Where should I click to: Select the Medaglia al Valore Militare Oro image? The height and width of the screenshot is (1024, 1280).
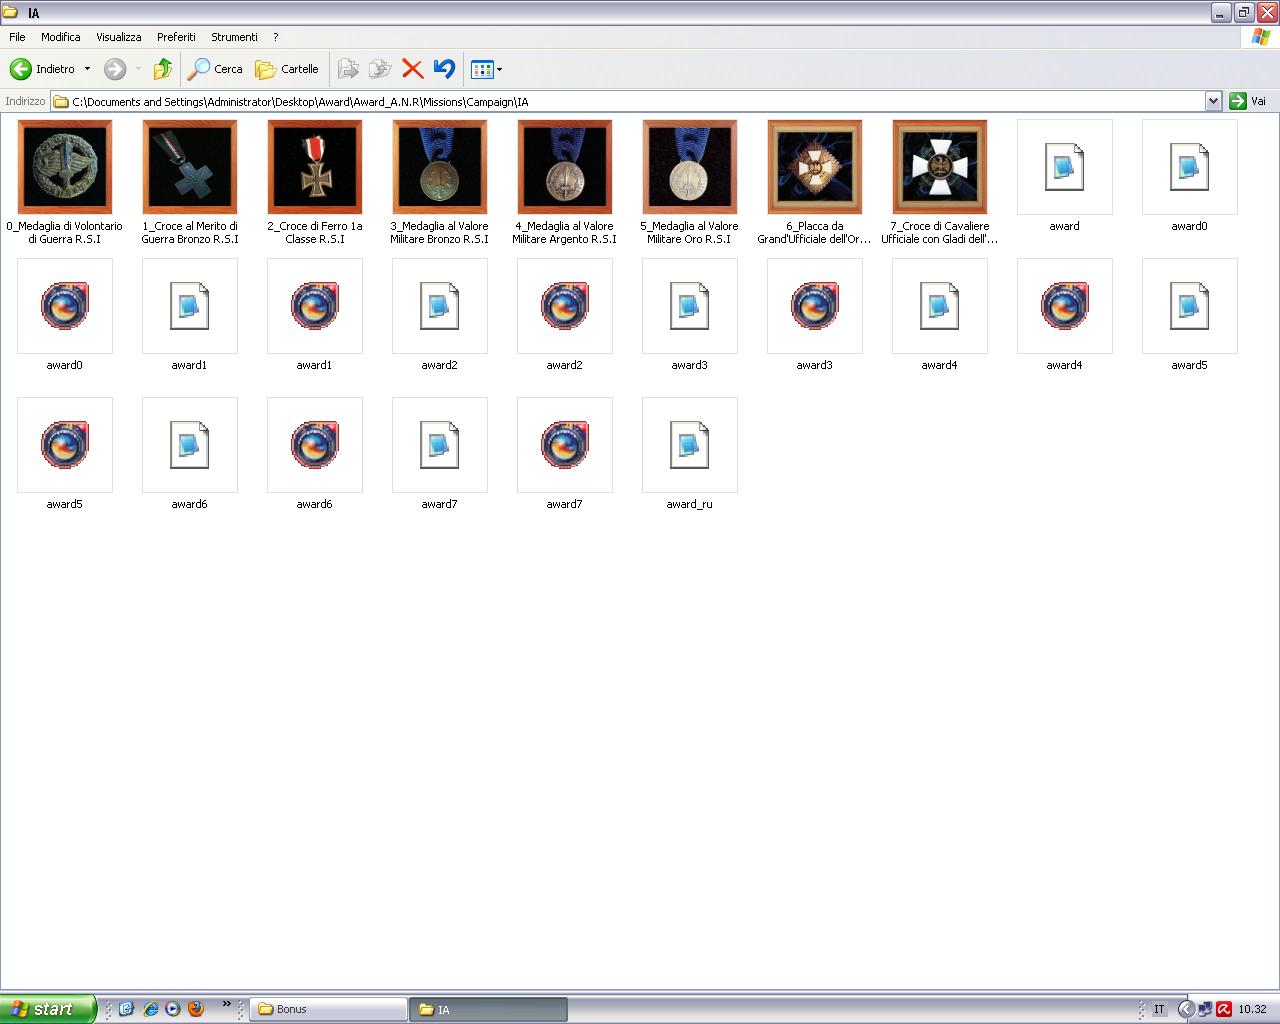click(x=689, y=167)
